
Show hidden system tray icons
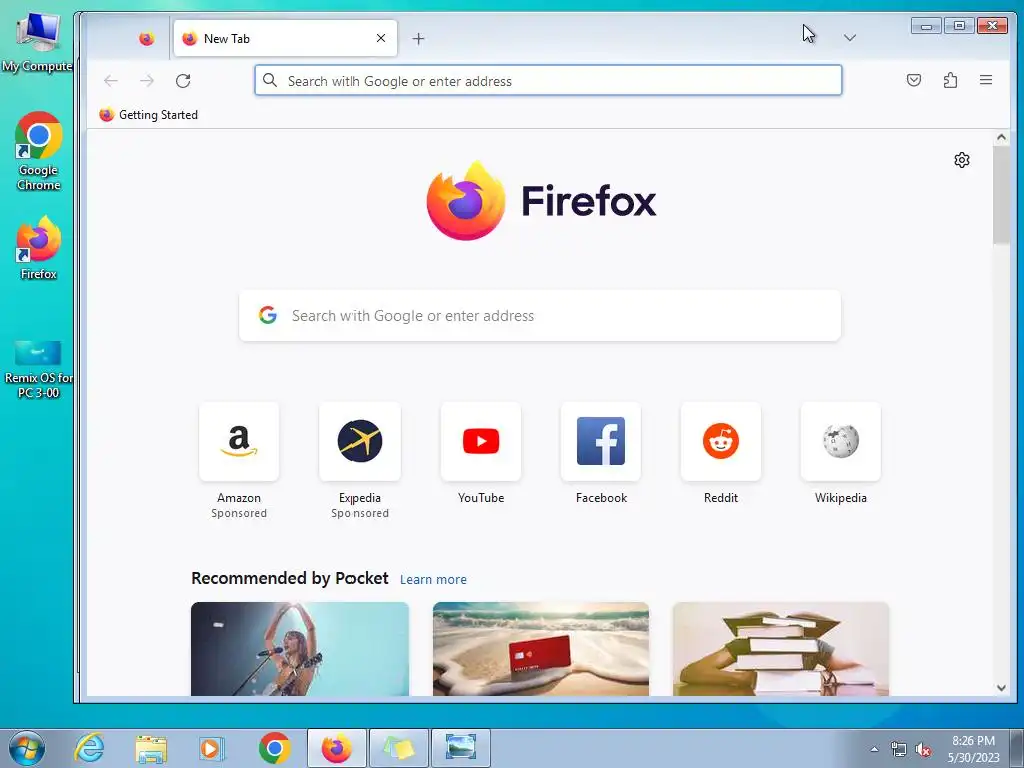point(874,749)
